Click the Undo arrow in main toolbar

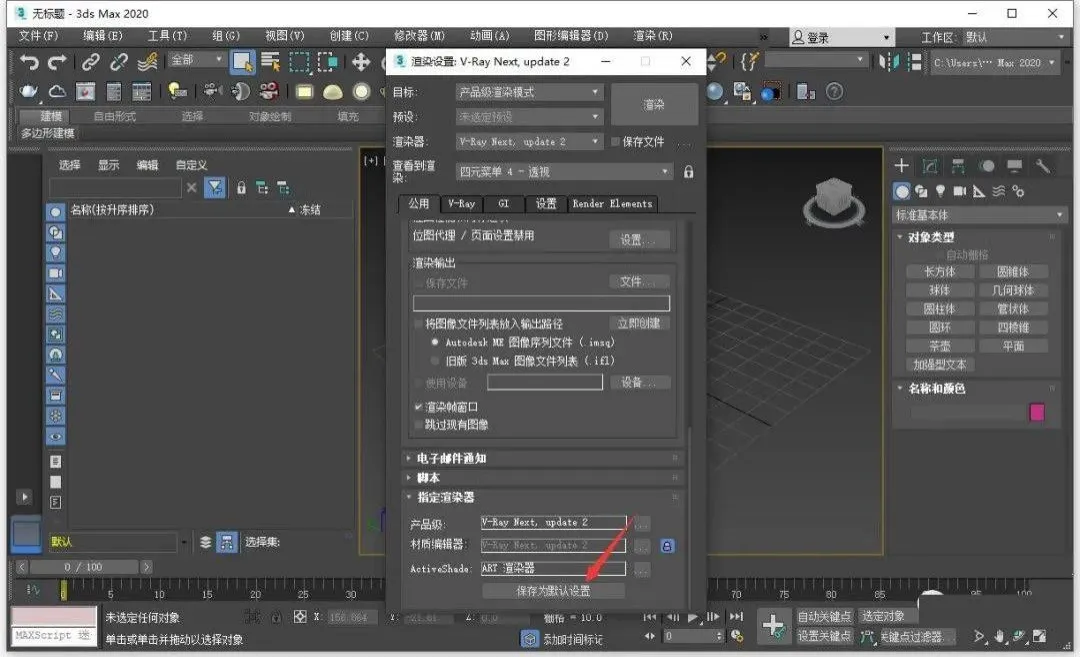(x=30, y=62)
